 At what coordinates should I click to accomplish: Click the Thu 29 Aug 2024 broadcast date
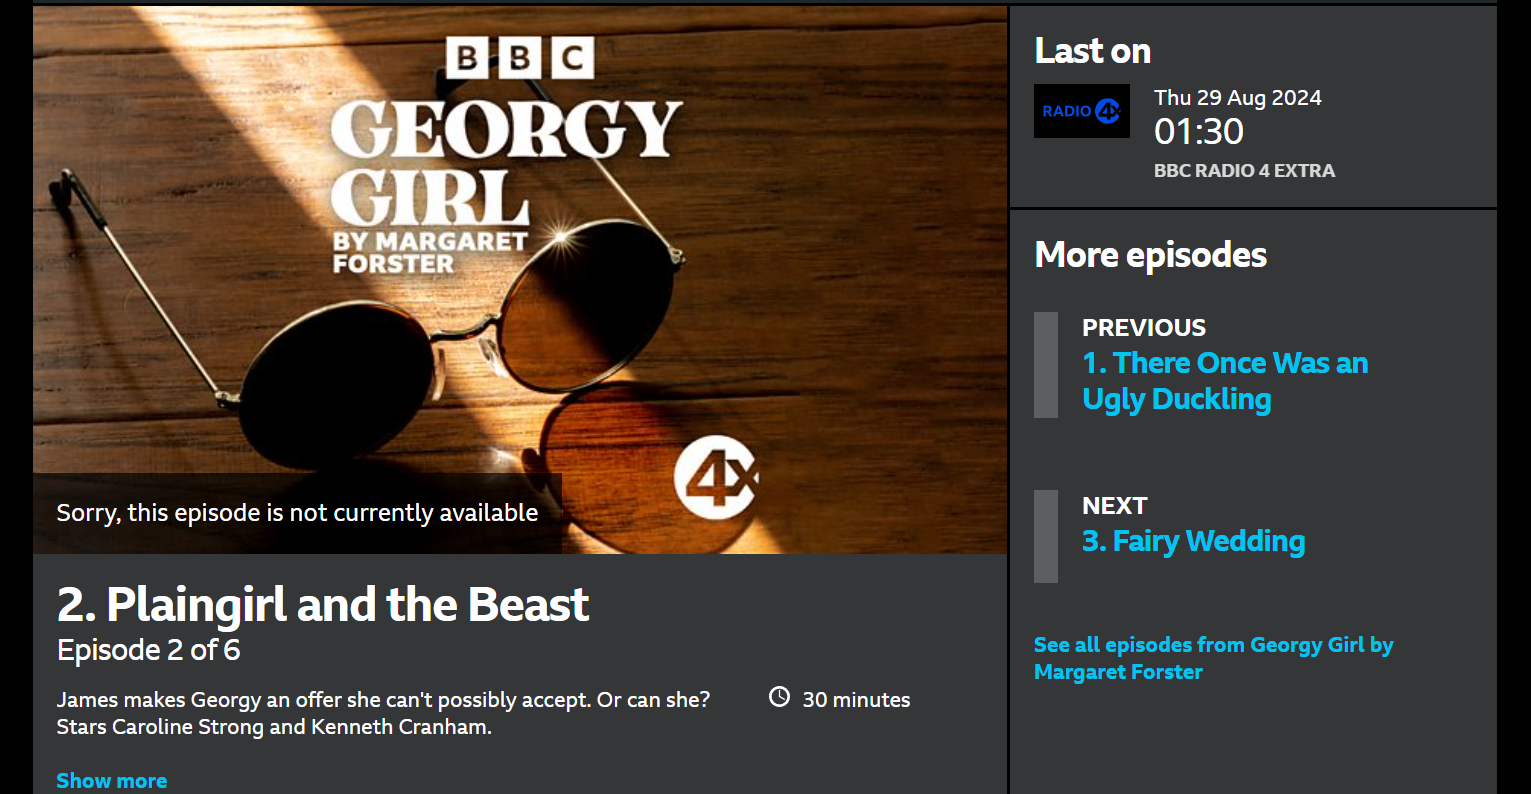(x=1238, y=98)
